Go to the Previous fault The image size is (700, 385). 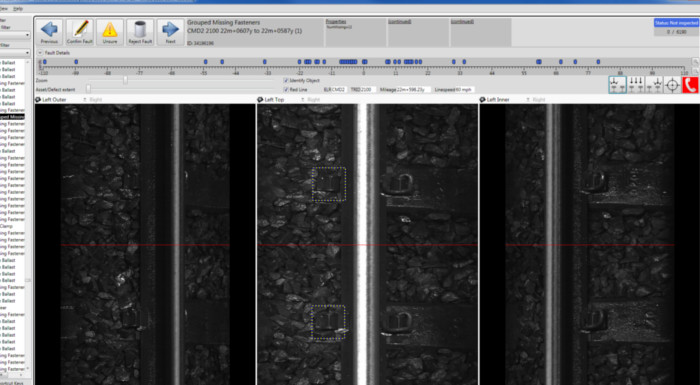pos(49,32)
